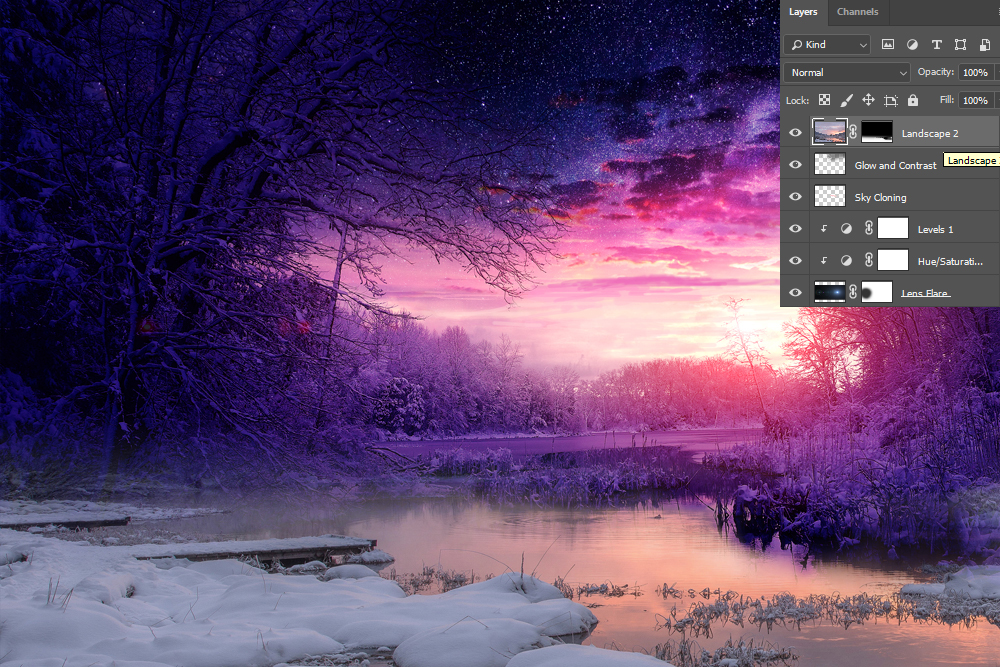Click the lock position move icon
This screenshot has height=667, width=1000.
pyautogui.click(x=868, y=100)
